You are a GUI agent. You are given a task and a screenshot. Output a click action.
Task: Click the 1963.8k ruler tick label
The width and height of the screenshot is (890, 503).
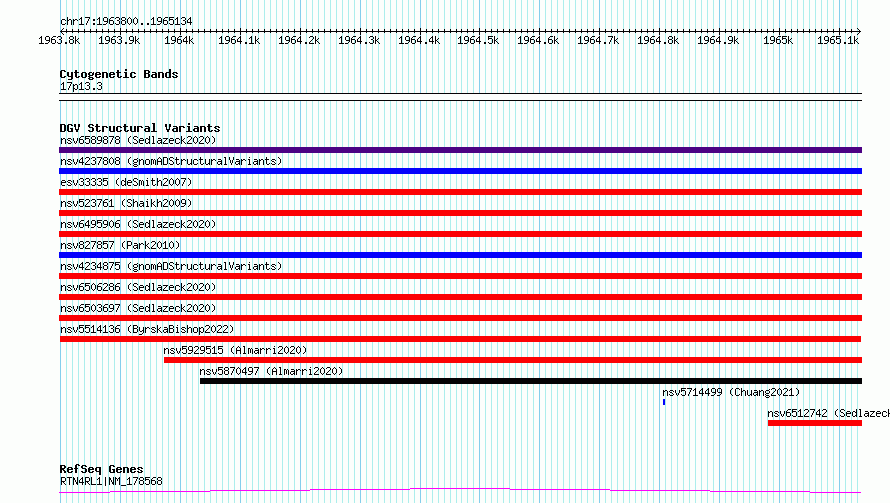(59, 40)
